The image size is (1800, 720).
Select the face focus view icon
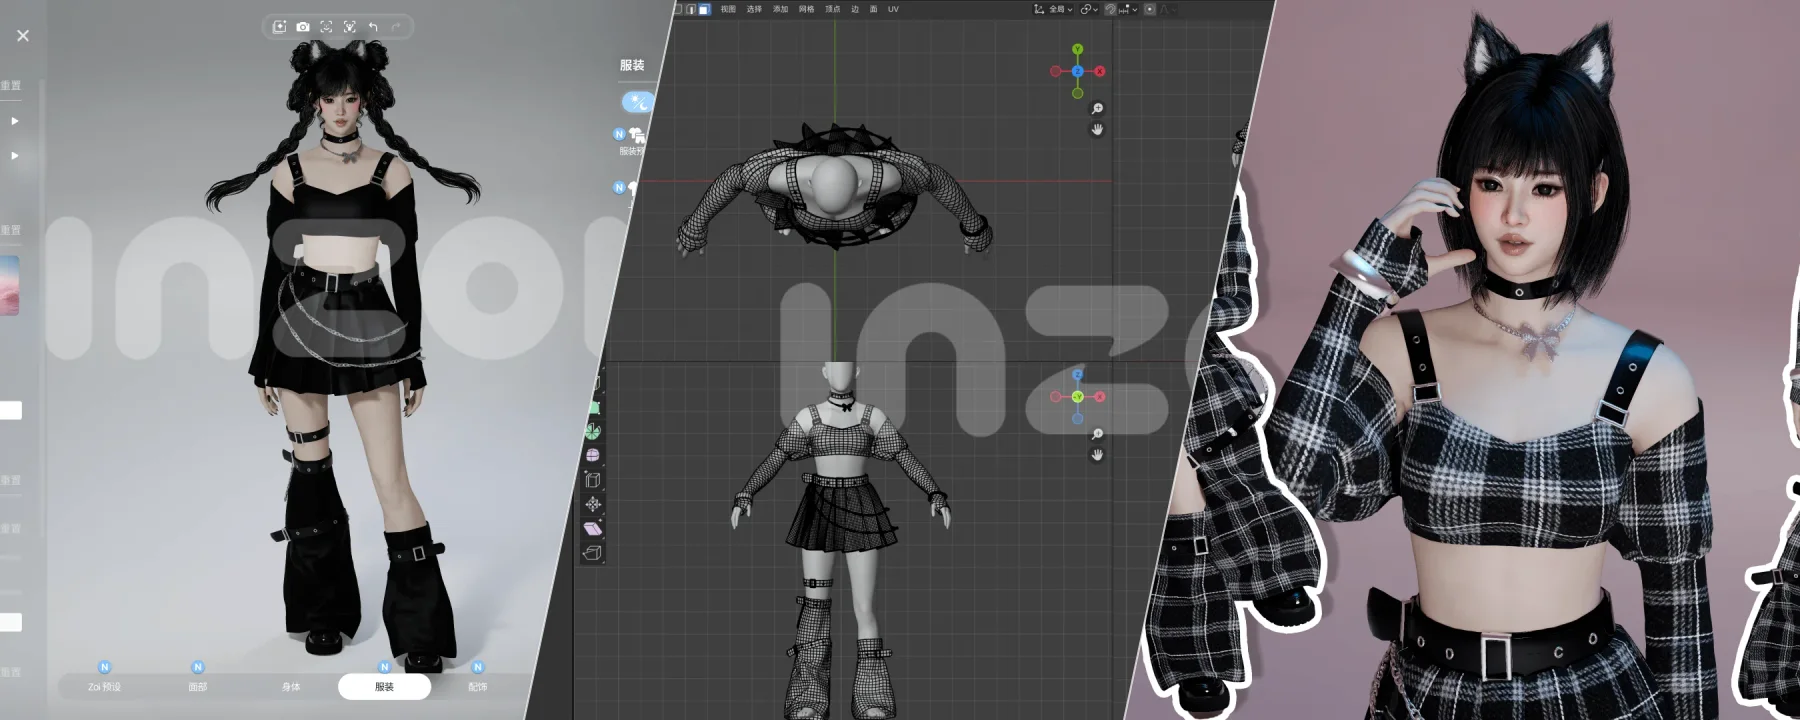tap(326, 27)
